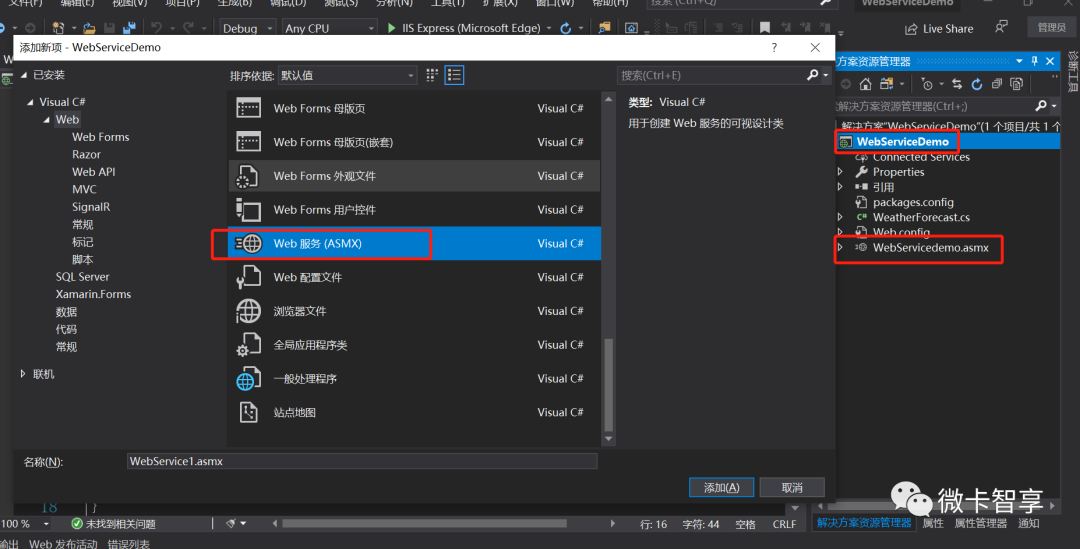Click the help question mark in dialog title
This screenshot has width=1080, height=549.
[774, 48]
